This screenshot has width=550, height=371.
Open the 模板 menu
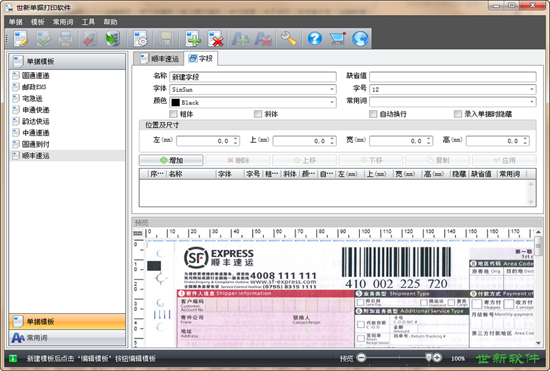click(x=38, y=22)
